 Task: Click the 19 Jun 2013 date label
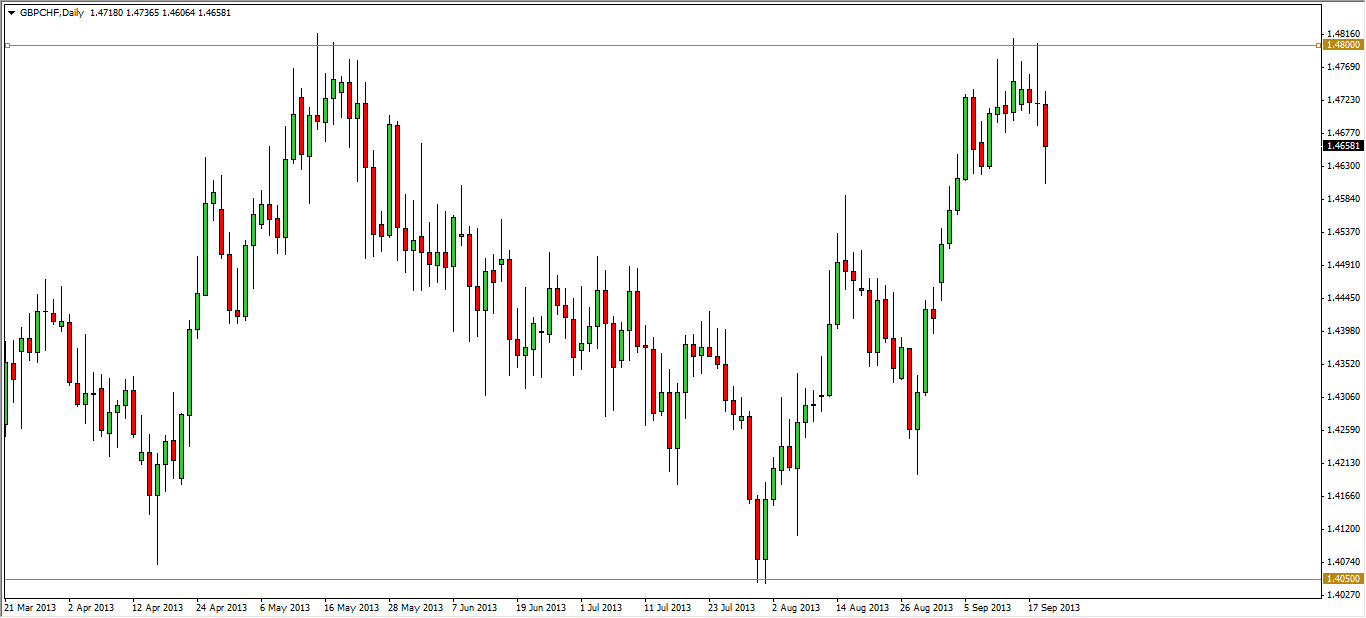pos(542,607)
